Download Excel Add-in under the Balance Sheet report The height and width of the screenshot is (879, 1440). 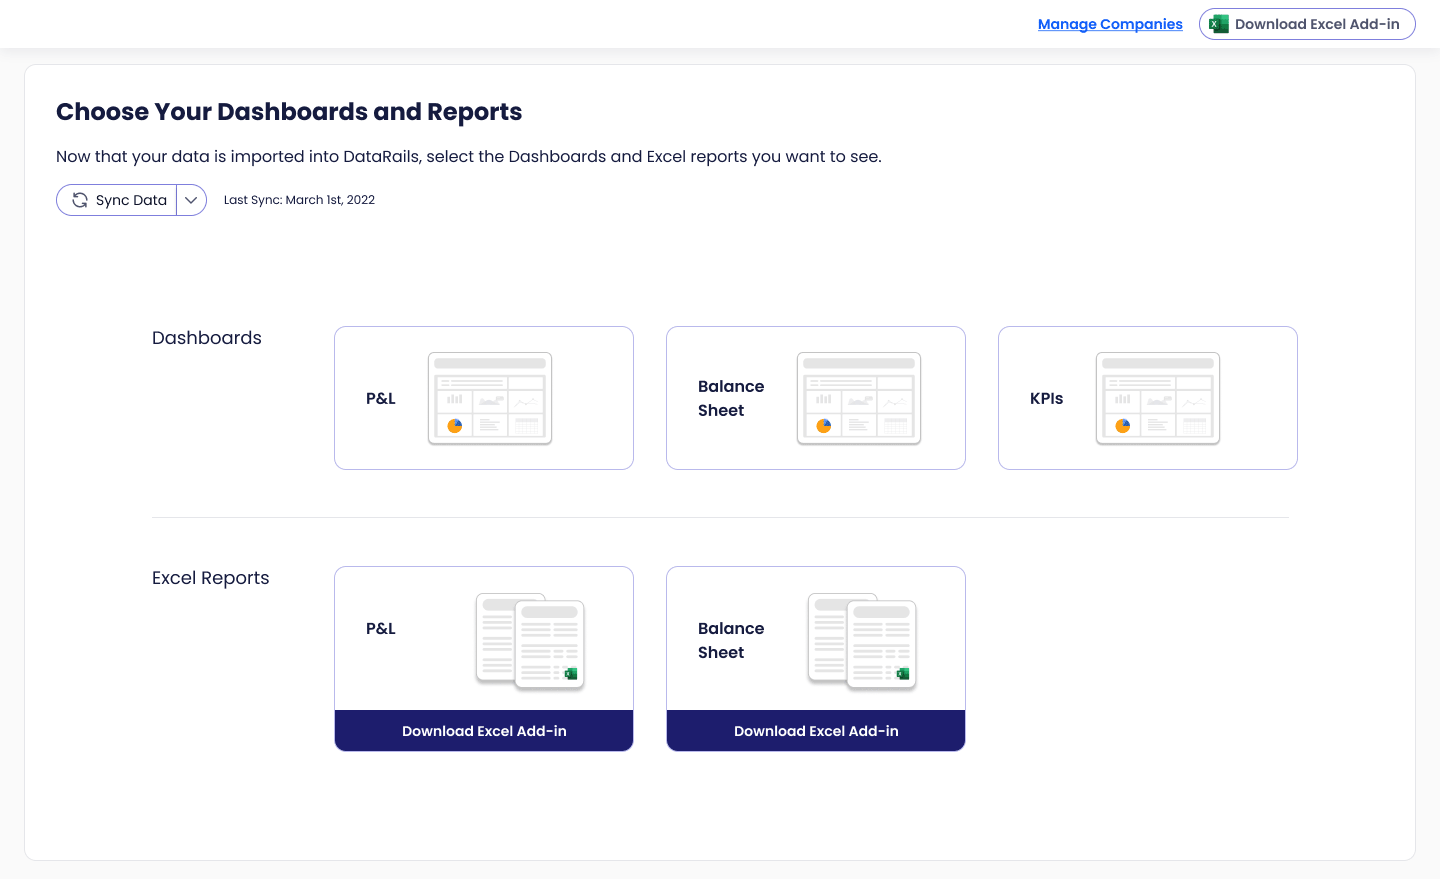click(816, 731)
